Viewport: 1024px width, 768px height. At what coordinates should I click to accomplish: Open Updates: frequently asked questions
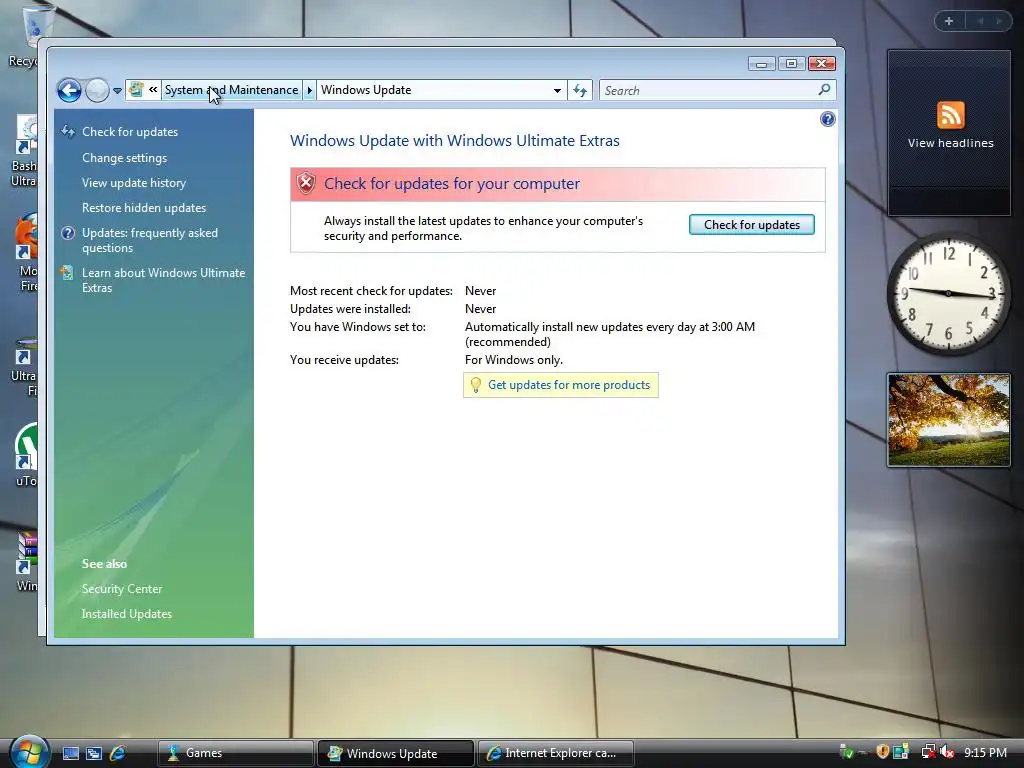[150, 240]
